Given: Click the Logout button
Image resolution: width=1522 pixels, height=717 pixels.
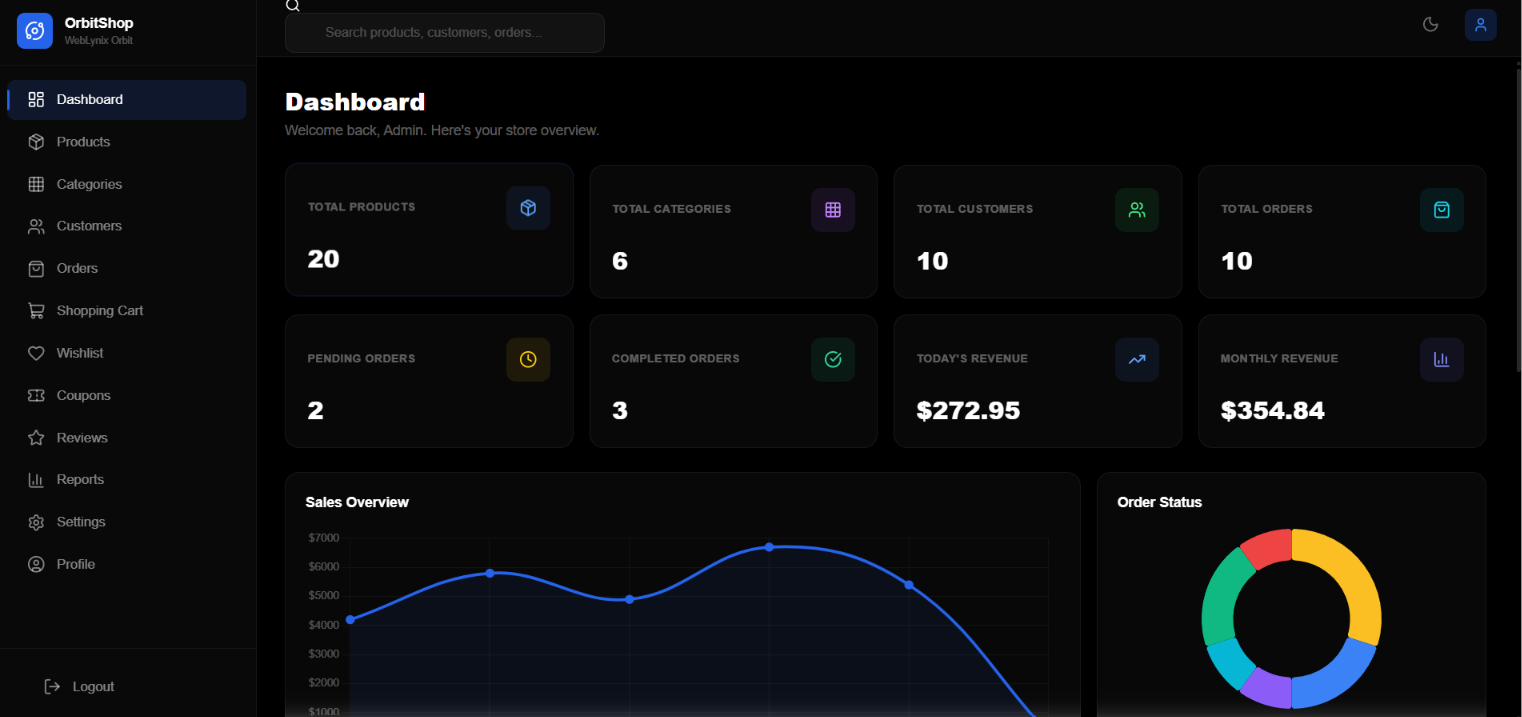Looking at the screenshot, I should tap(80, 687).
